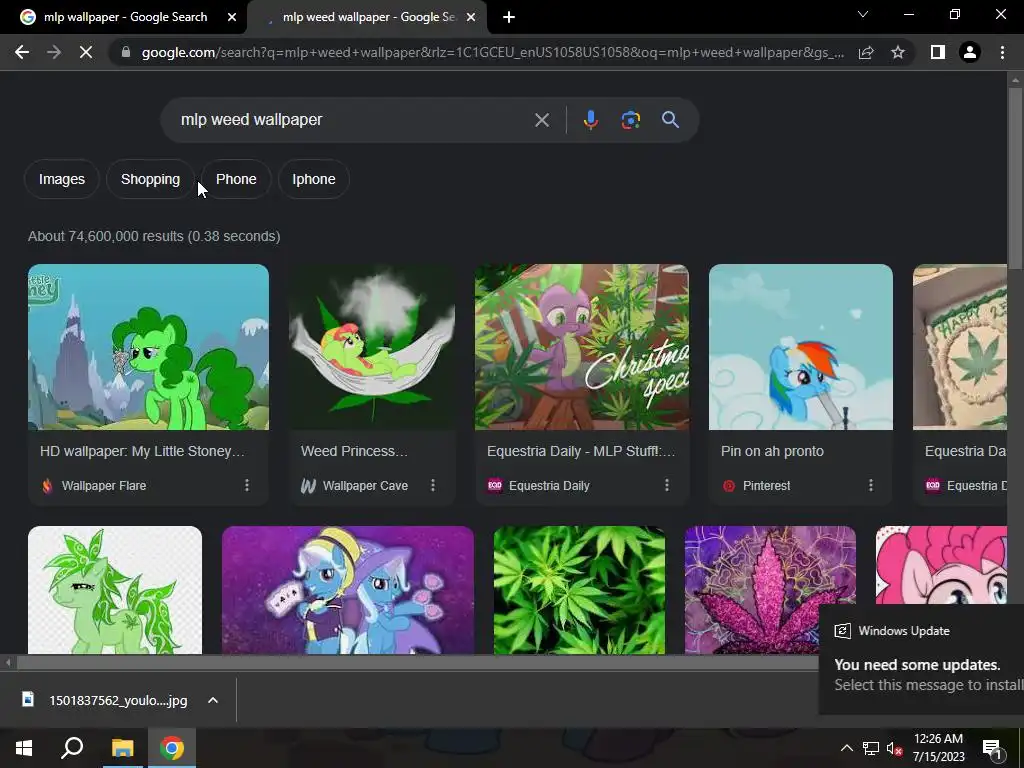Apply the Phone filter chip
Screen dimensions: 1024x768
click(x=236, y=179)
